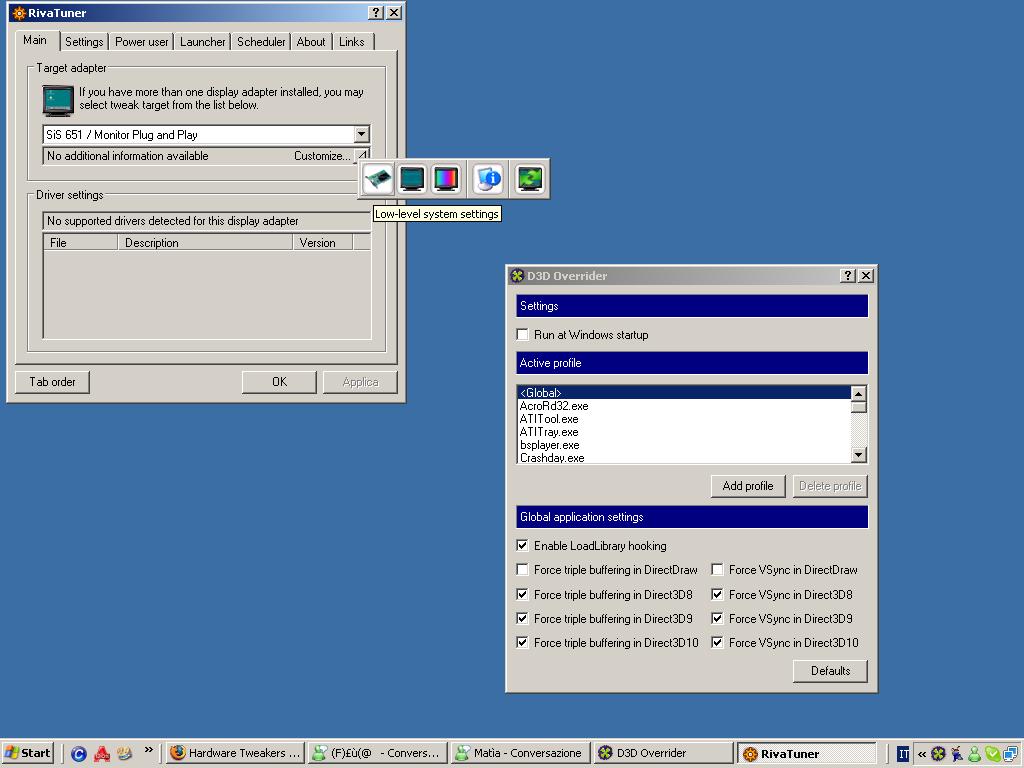Viewport: 1024px width, 768px height.
Task: Click the network computers tray icon
Action: pos(1011,754)
